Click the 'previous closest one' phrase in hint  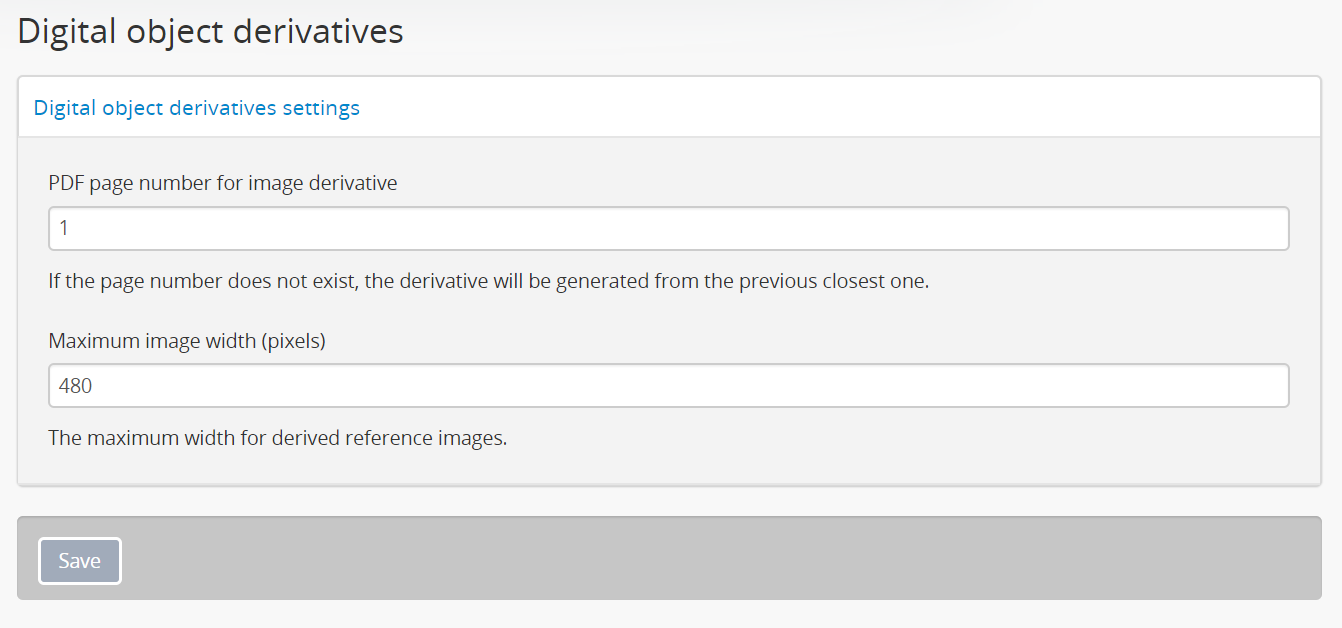point(833,281)
